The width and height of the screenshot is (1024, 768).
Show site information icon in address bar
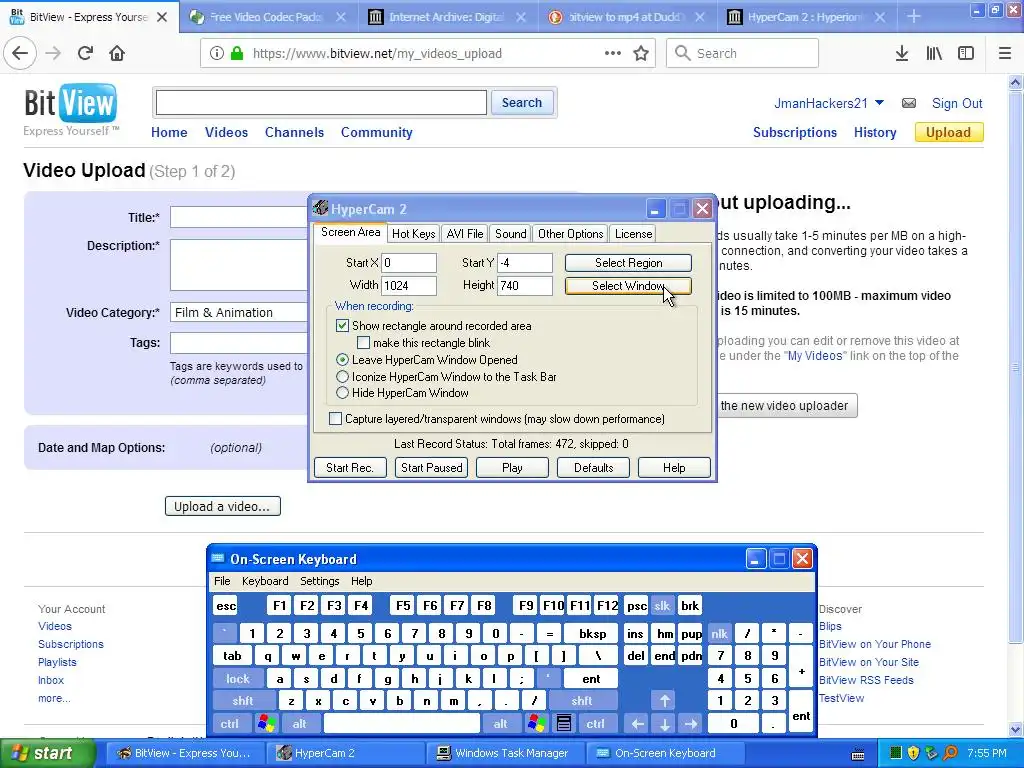pos(216,54)
